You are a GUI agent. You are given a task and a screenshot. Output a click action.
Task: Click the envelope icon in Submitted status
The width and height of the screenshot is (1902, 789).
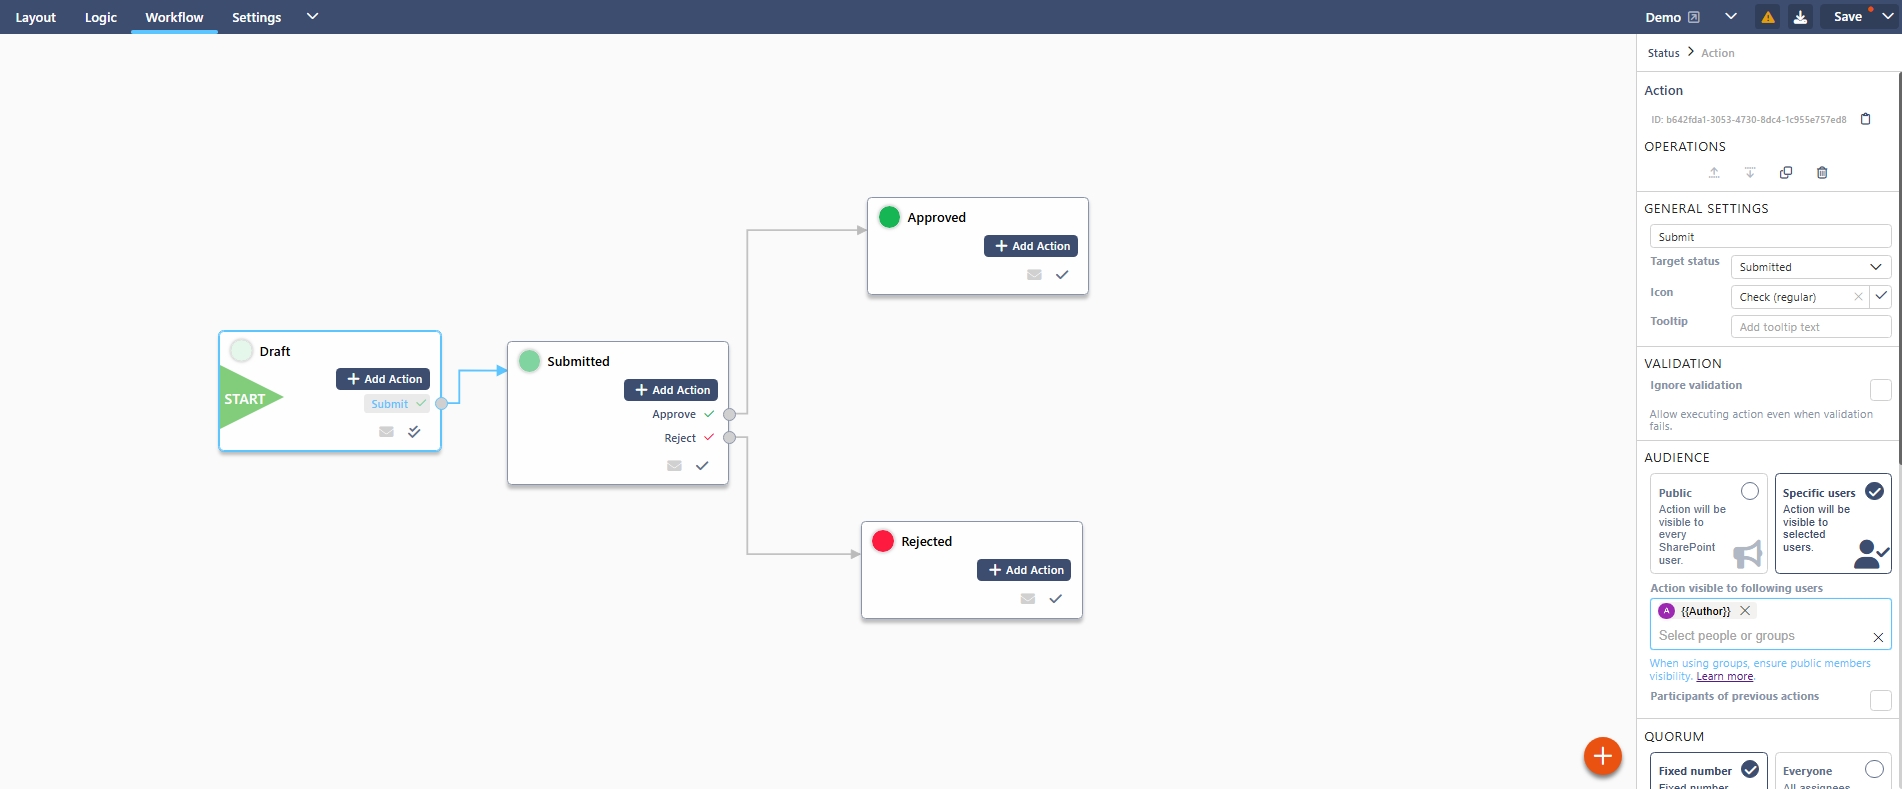coord(674,466)
